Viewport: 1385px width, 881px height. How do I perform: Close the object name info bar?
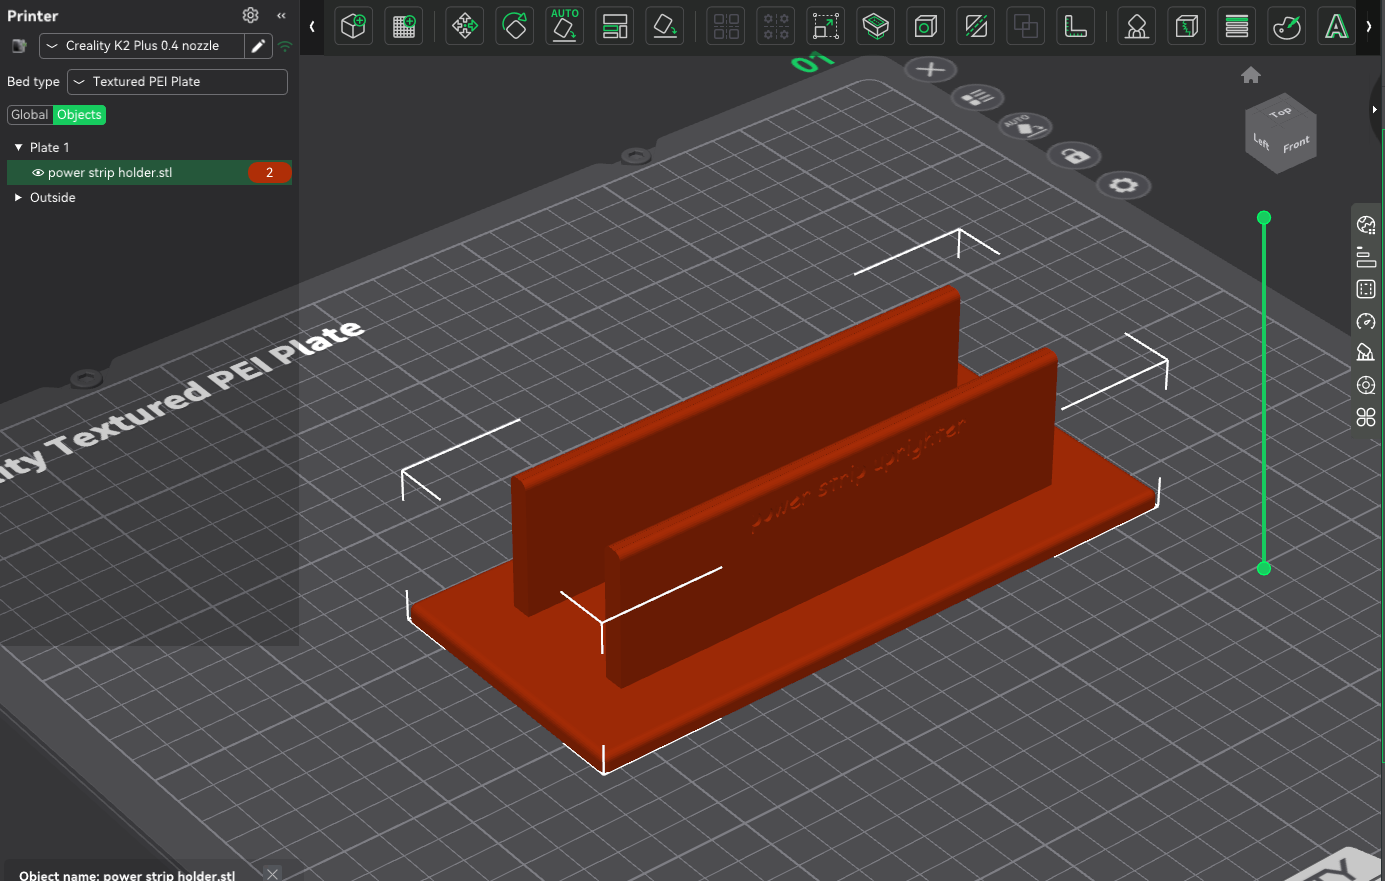tap(273, 873)
